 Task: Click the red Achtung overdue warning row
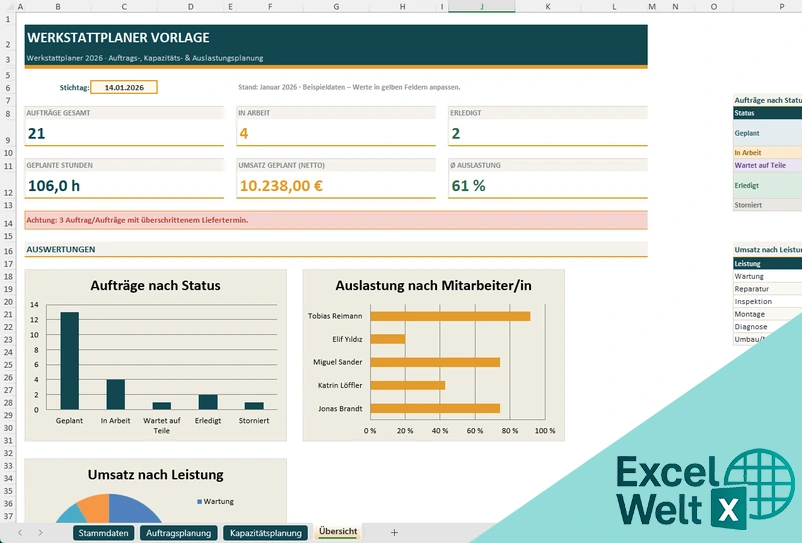(336, 220)
